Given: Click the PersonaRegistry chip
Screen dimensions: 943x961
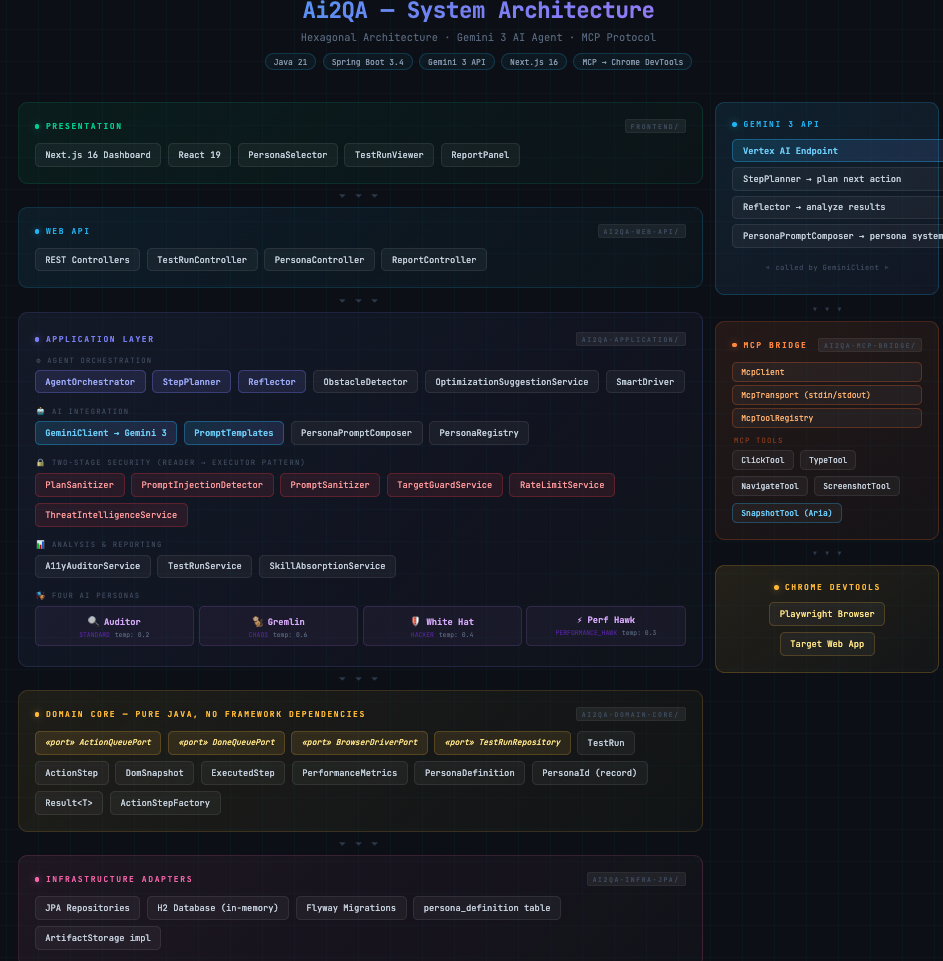Looking at the screenshot, I should [x=479, y=433].
